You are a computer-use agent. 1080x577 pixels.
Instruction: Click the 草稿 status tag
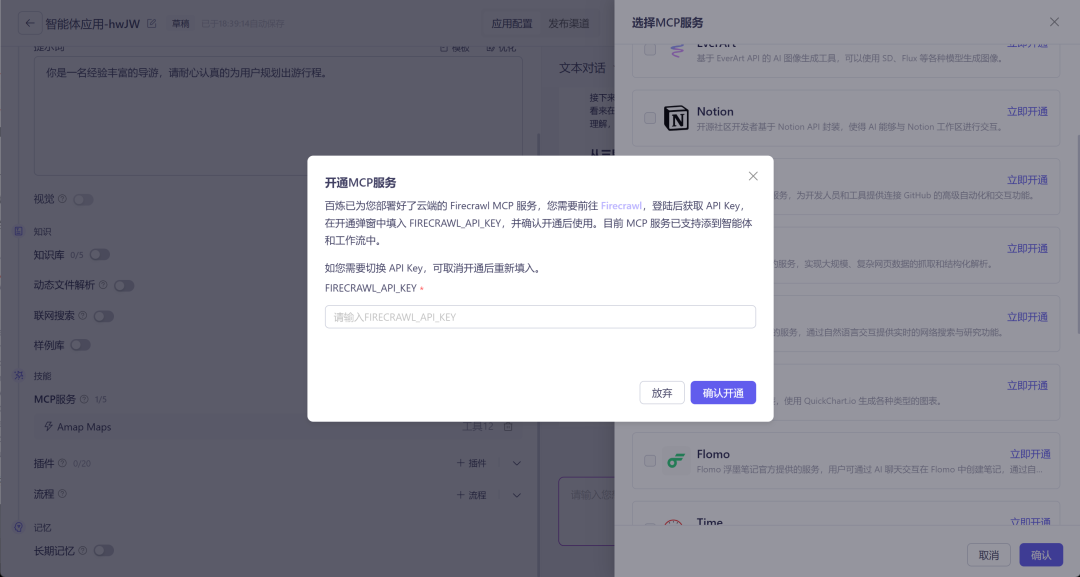point(180,23)
